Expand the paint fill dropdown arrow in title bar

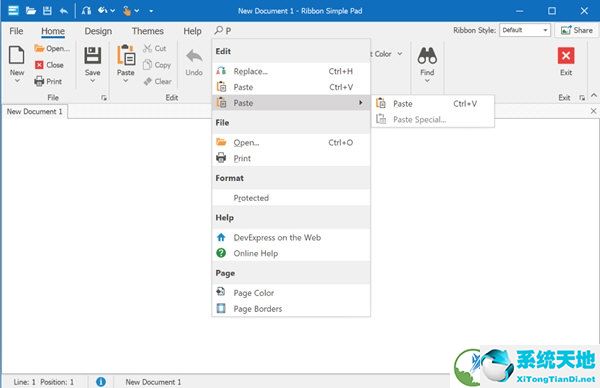click(112, 11)
